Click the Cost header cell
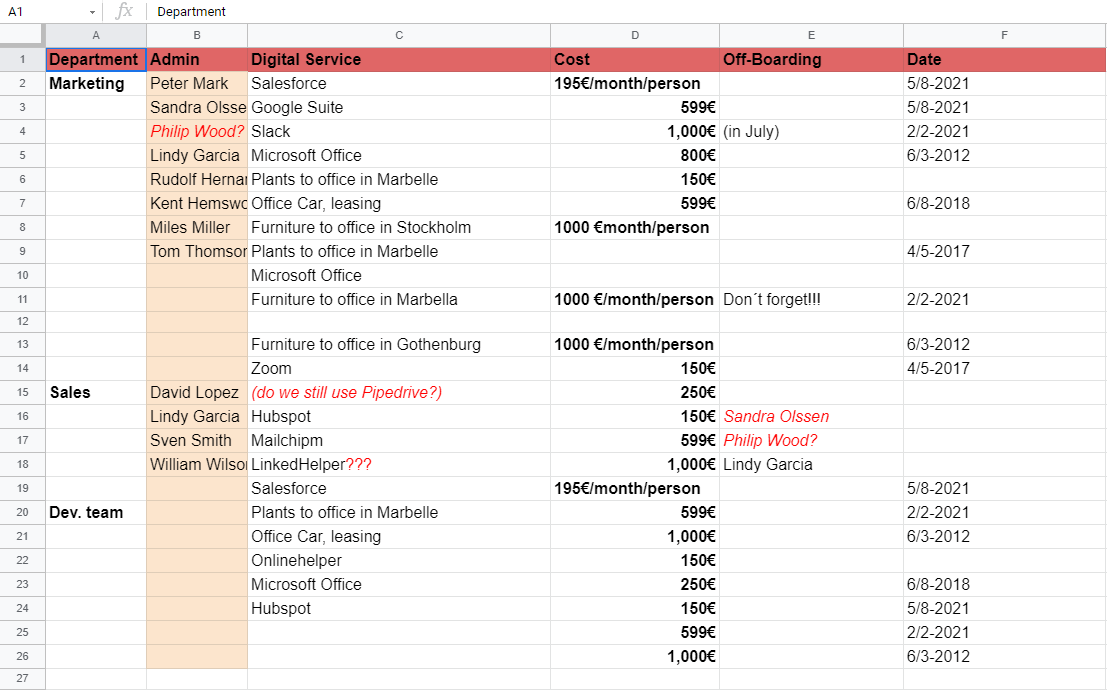The height and width of the screenshot is (690, 1107). (x=635, y=59)
